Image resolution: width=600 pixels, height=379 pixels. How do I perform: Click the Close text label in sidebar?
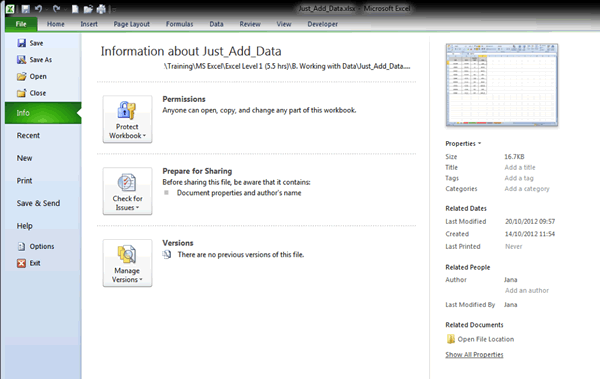tap(38, 93)
